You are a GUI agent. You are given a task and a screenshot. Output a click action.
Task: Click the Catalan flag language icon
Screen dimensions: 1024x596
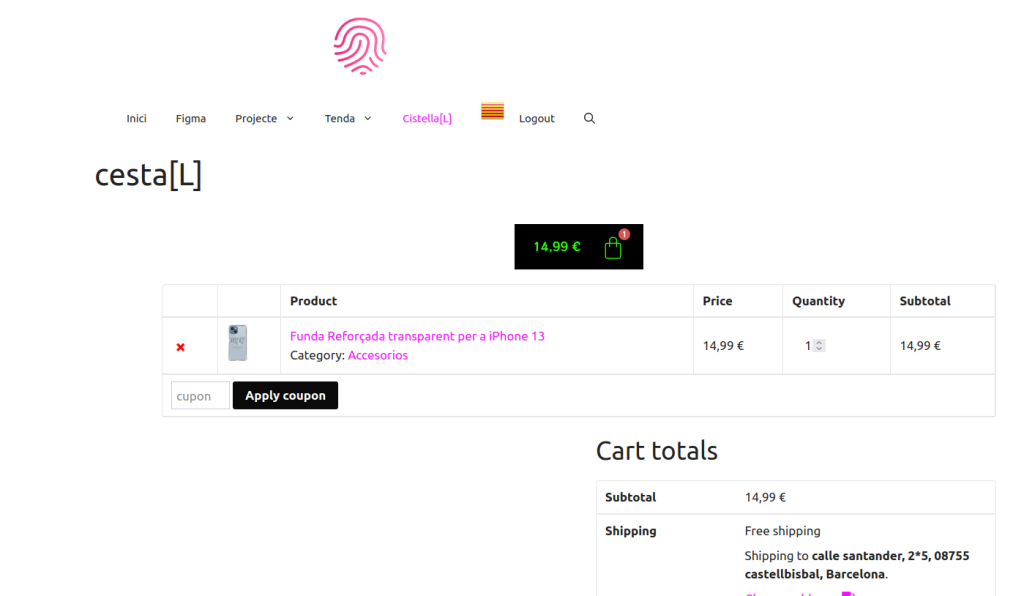[492, 111]
